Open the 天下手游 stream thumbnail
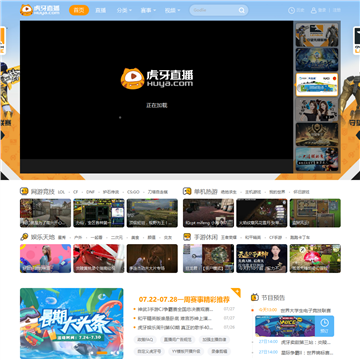The height and width of the screenshot is (360, 360). 262,258
